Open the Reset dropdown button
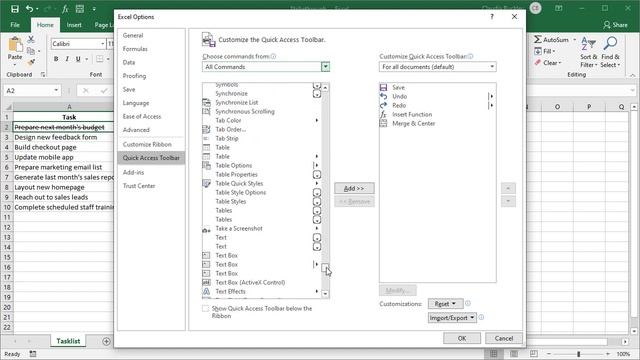640x360 pixels. (x=445, y=304)
